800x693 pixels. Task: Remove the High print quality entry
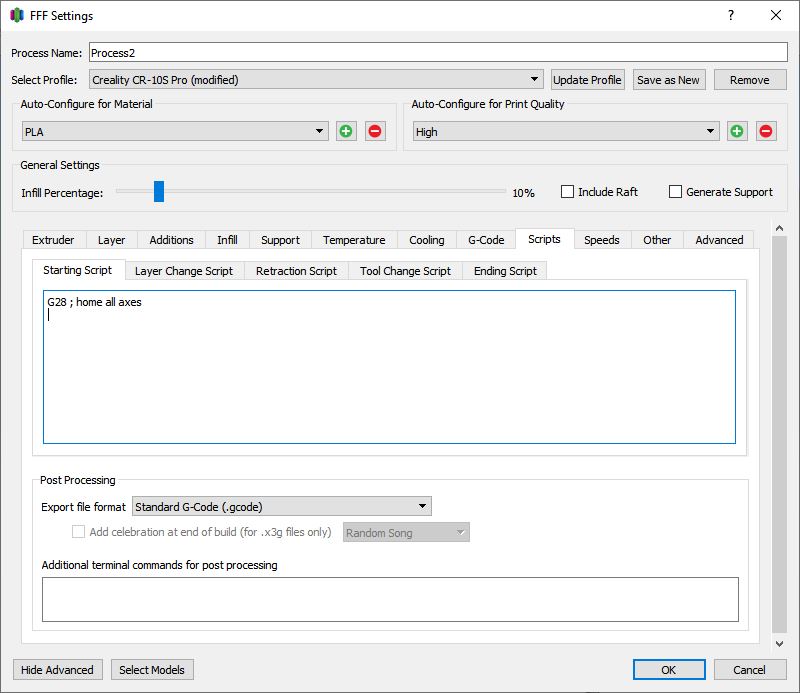[766, 131]
